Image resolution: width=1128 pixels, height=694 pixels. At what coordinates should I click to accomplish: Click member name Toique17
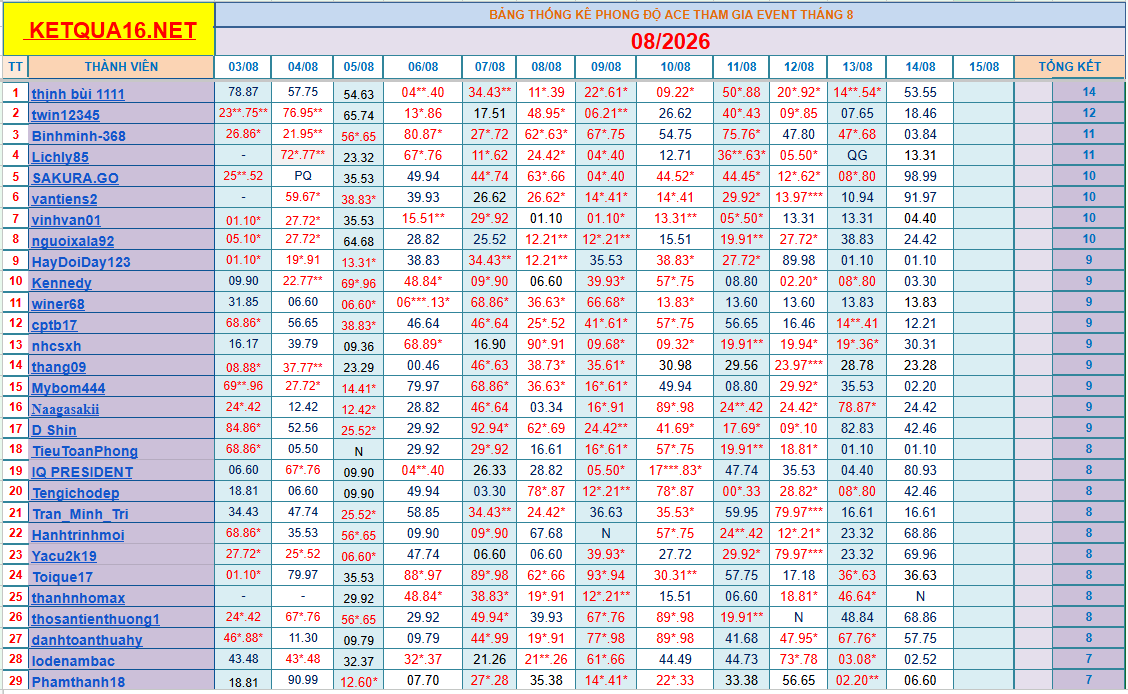(x=62, y=577)
